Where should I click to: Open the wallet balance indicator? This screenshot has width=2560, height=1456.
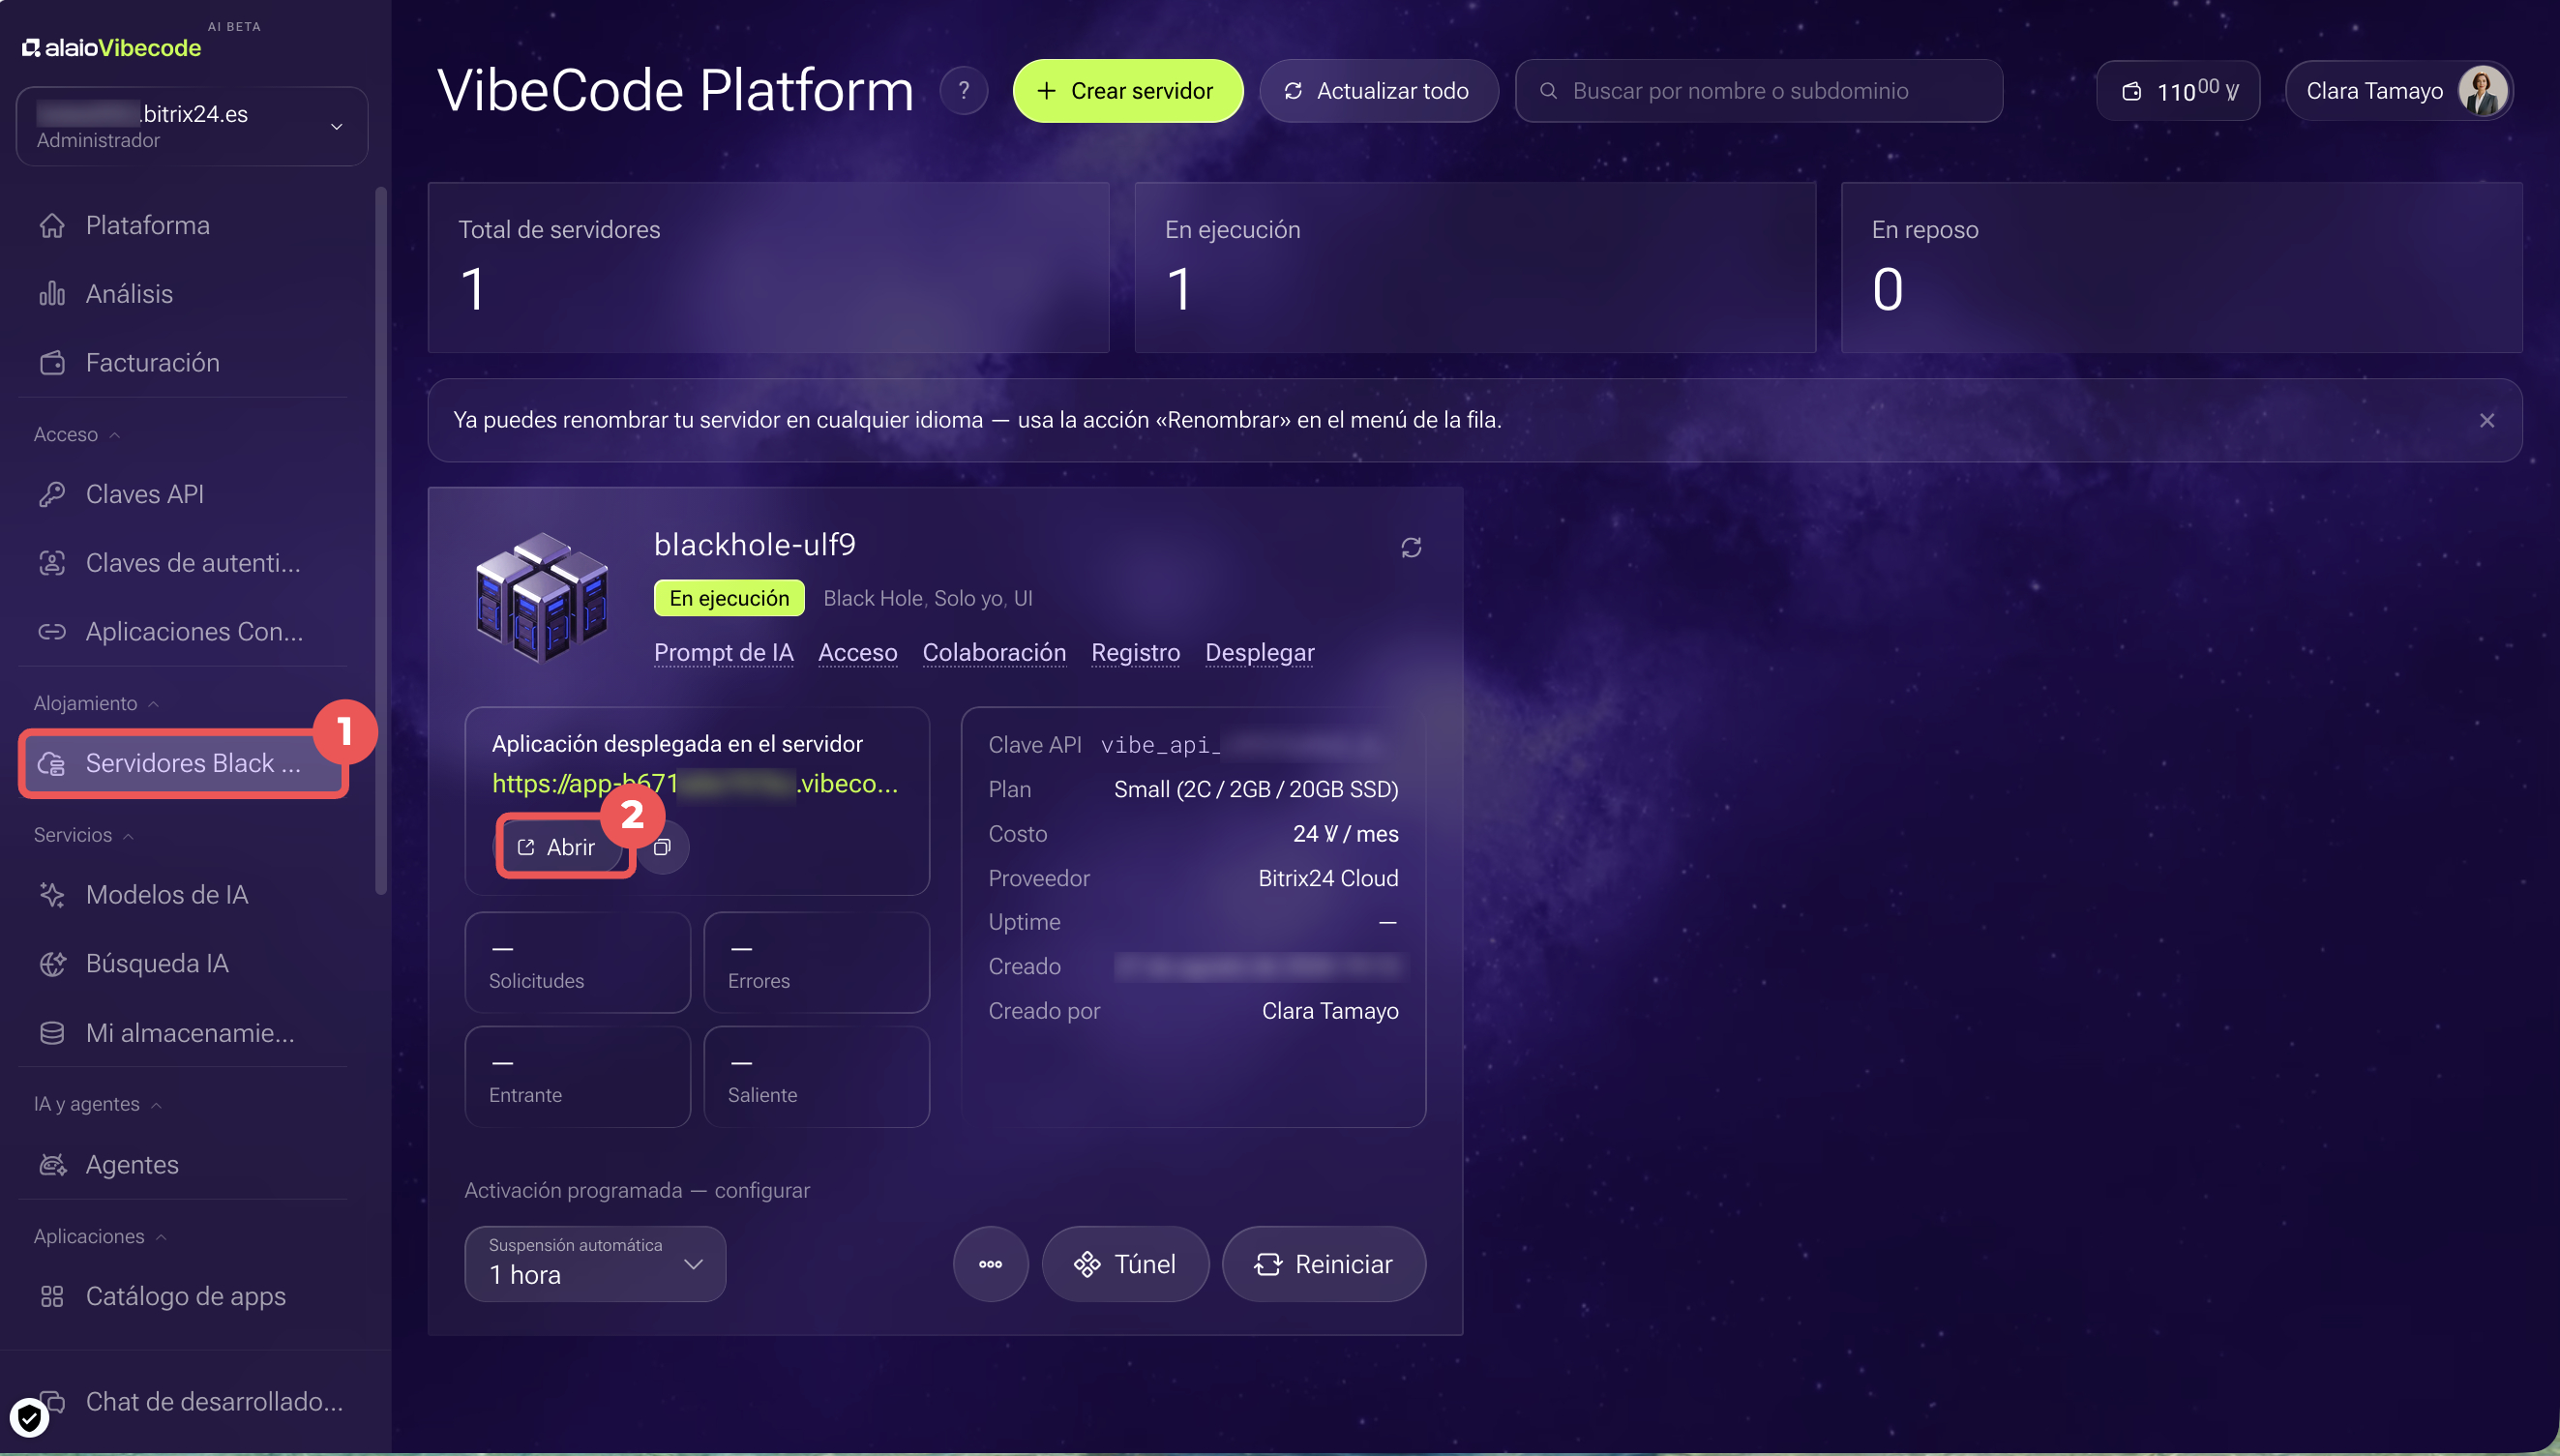pyautogui.click(x=2177, y=91)
